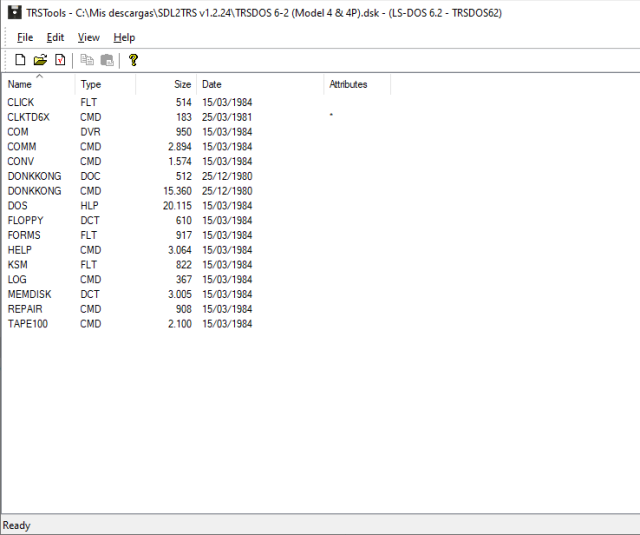Select the FLOPPY file
640x535 pixels.
pos(25,220)
